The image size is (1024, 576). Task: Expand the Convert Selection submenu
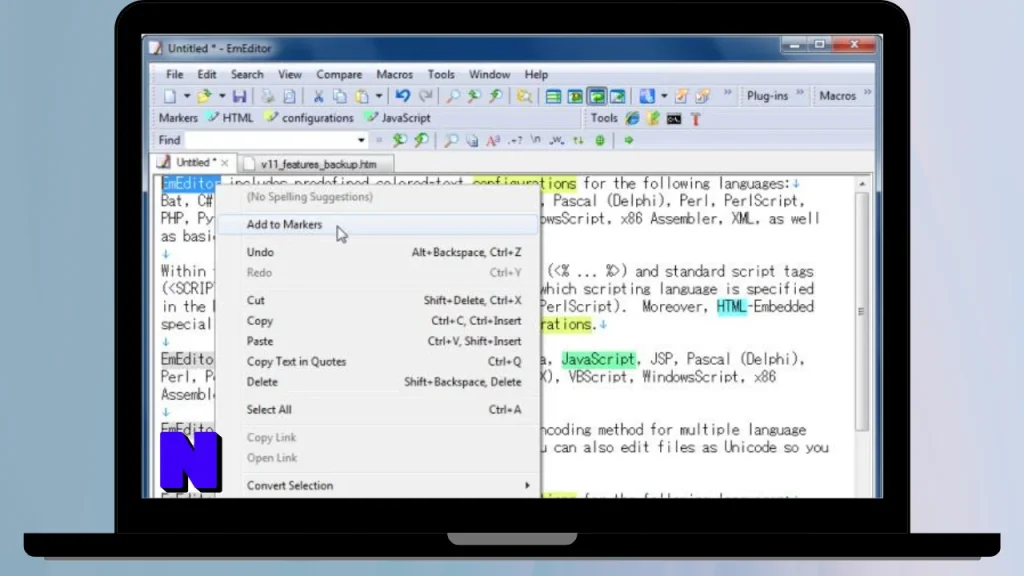pyautogui.click(x=527, y=486)
